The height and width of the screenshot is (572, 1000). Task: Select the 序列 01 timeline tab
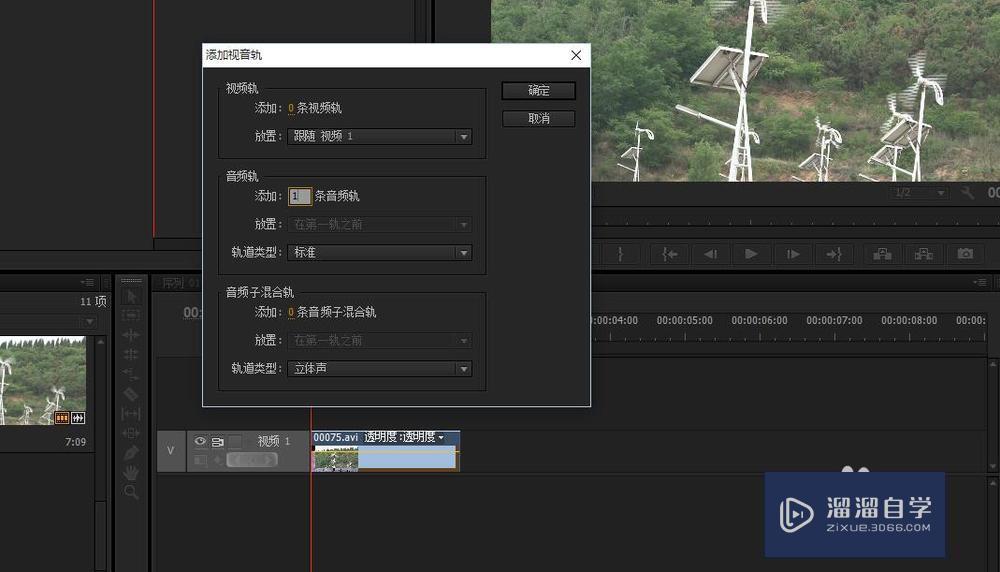tap(180, 282)
